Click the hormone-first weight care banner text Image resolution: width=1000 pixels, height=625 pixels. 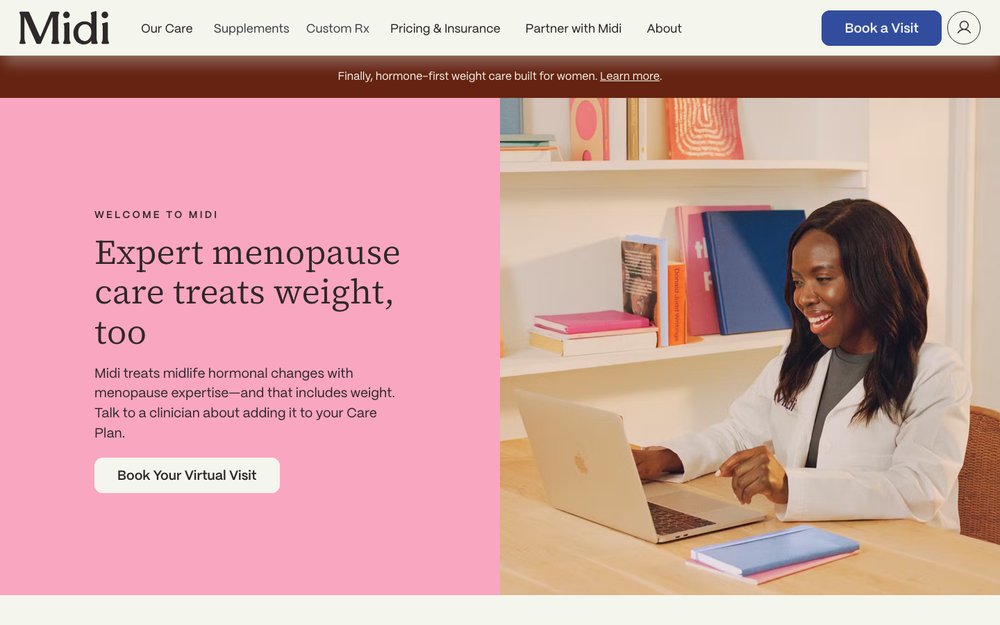[x=467, y=76]
